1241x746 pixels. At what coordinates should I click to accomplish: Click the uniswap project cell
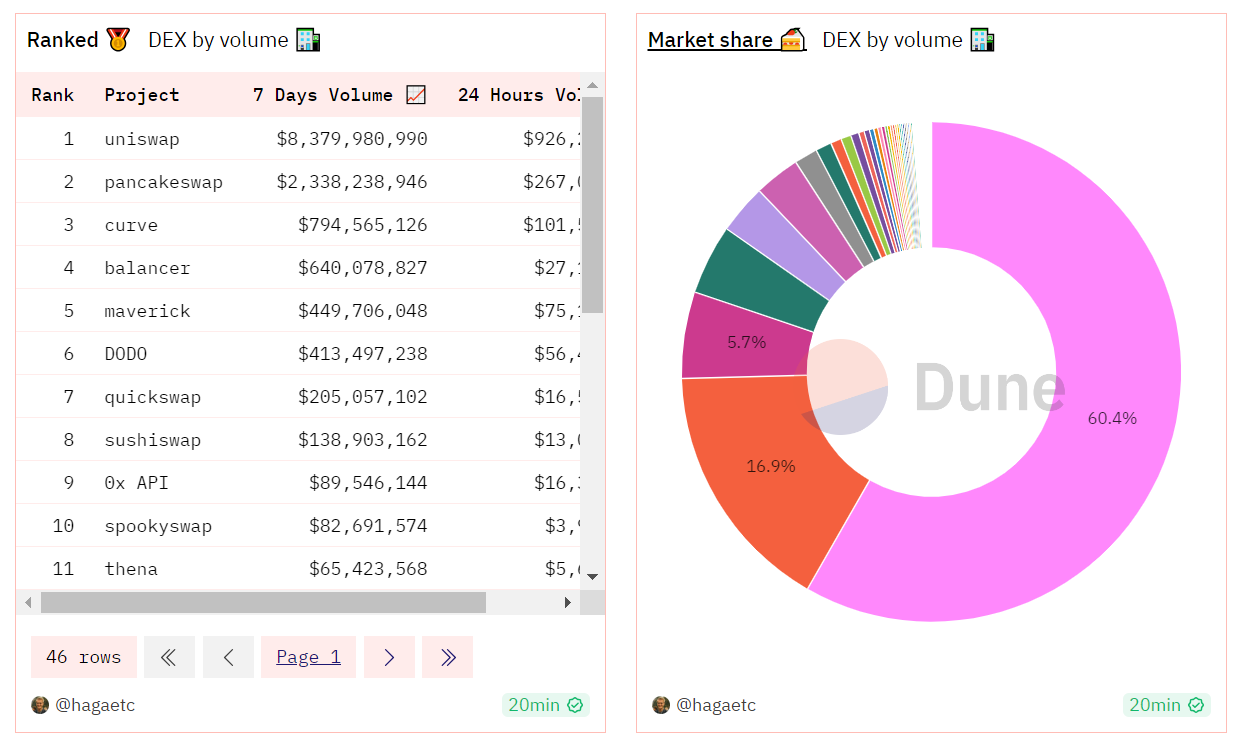coord(142,139)
